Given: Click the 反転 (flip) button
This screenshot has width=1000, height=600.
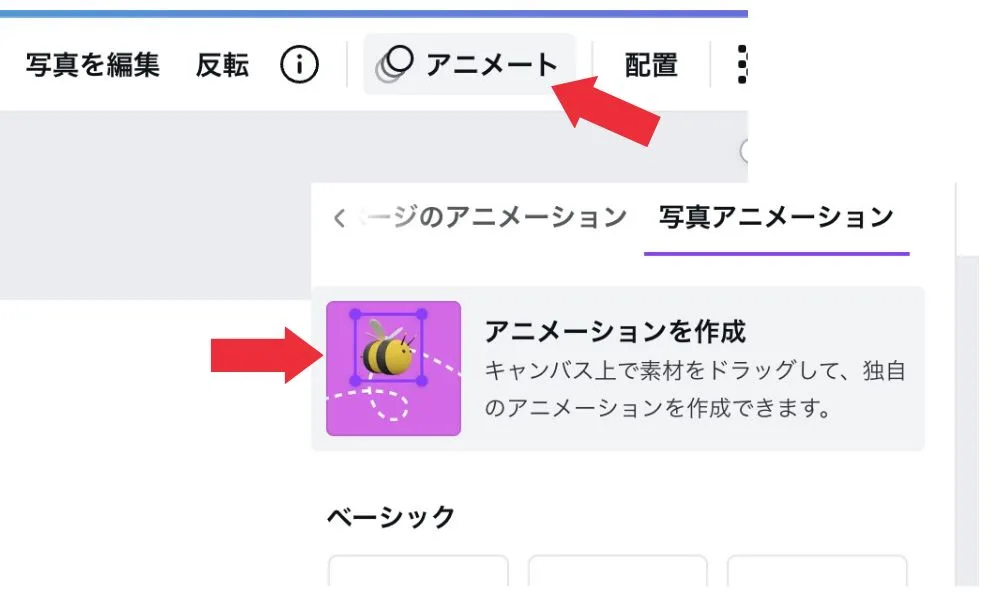Looking at the screenshot, I should click(222, 64).
